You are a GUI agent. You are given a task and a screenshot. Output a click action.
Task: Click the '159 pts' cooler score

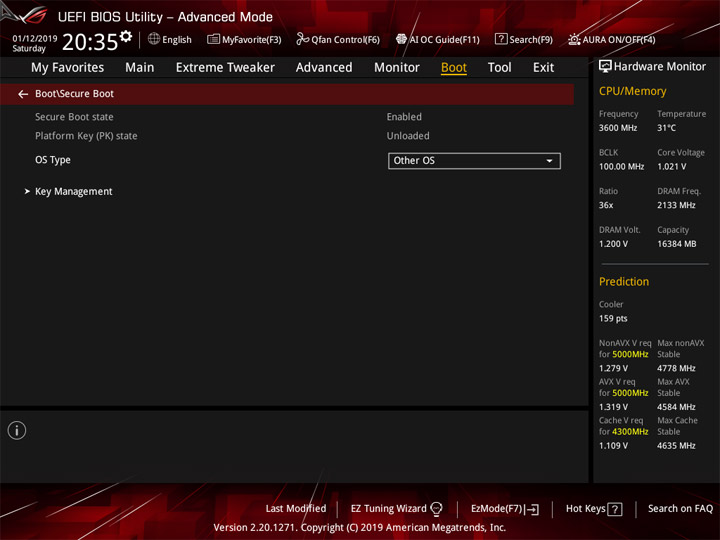613,318
